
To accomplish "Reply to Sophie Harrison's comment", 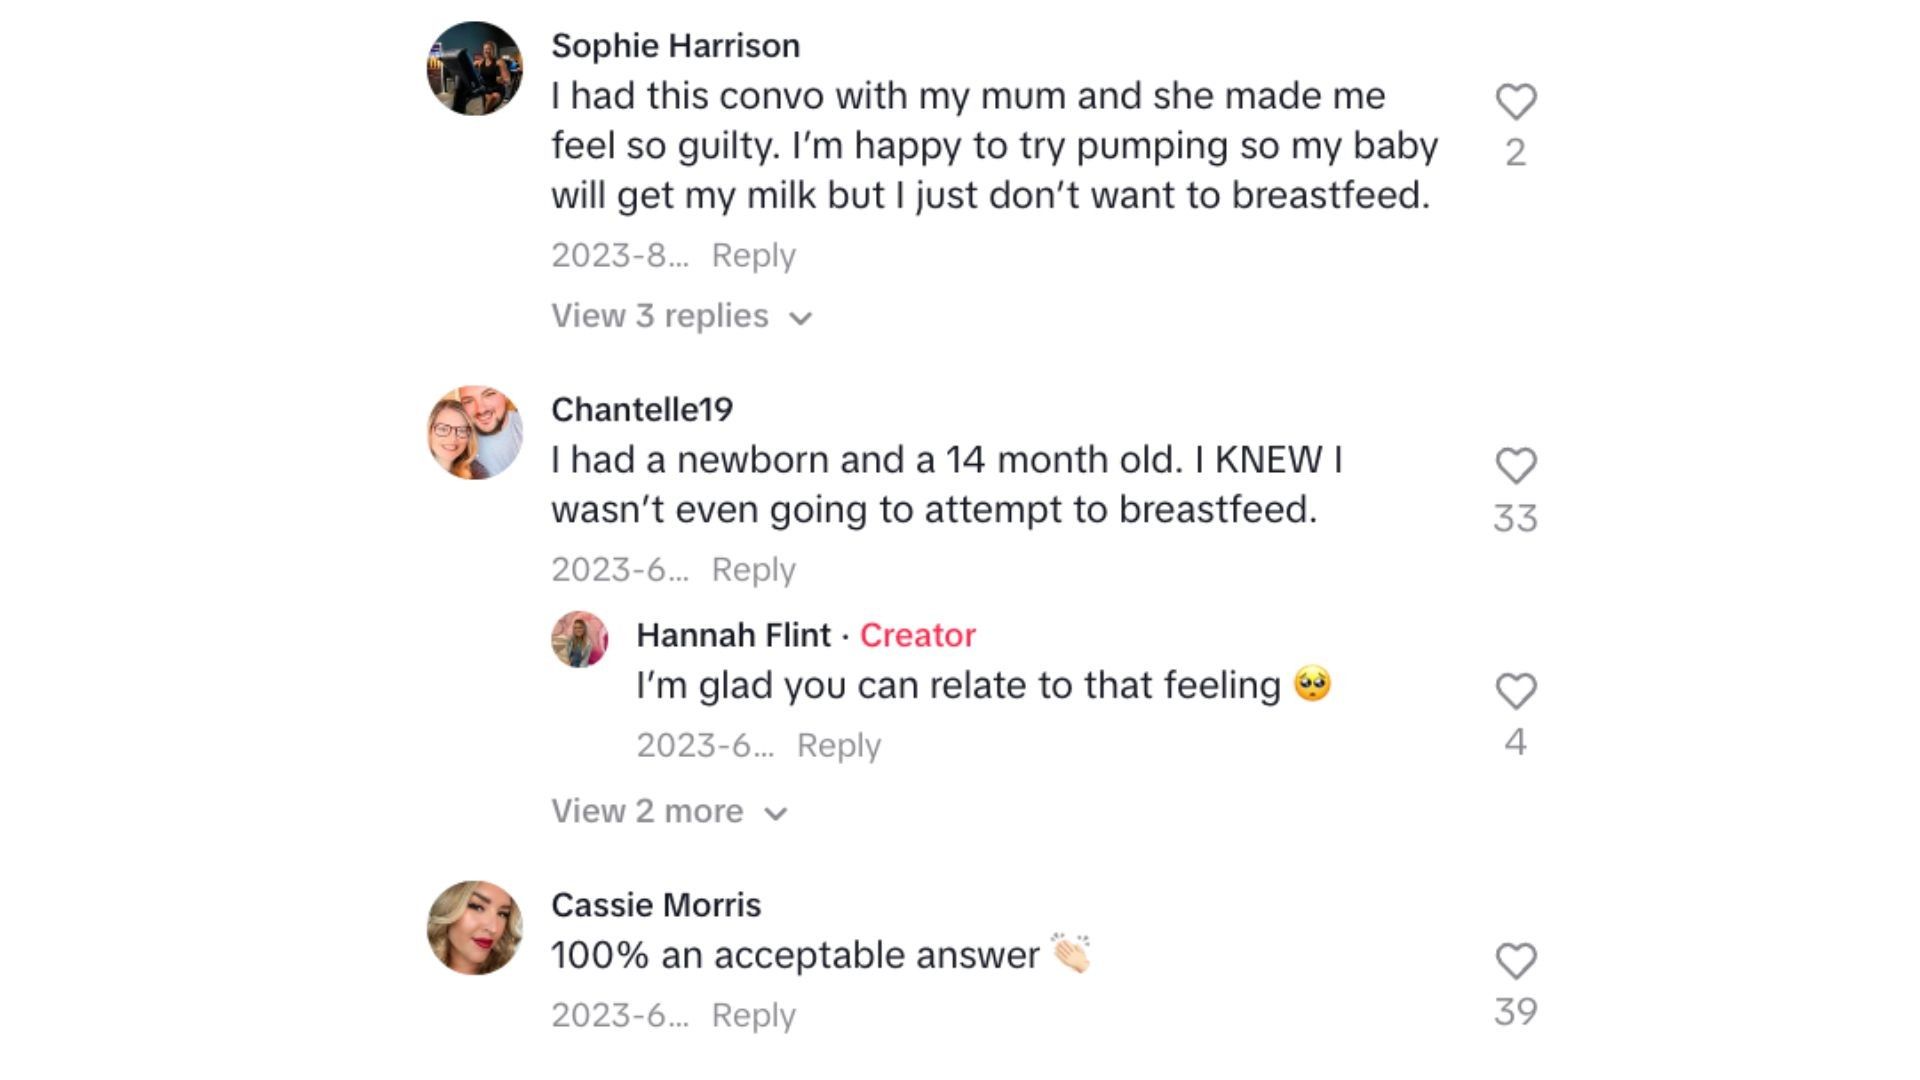I will 753,255.
